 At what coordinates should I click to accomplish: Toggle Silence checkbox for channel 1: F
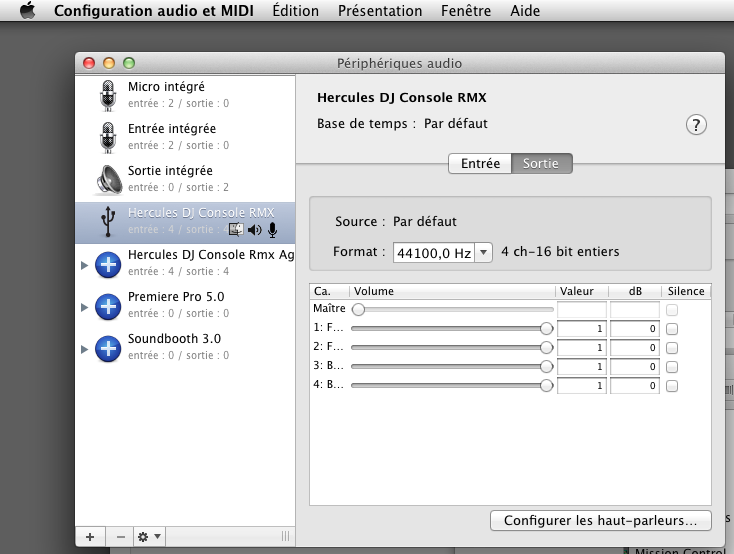672,329
